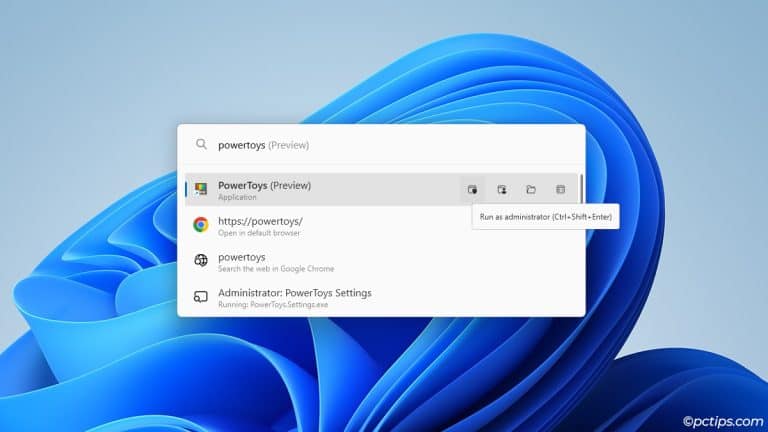Open PowerToys path in console icon

point(560,189)
